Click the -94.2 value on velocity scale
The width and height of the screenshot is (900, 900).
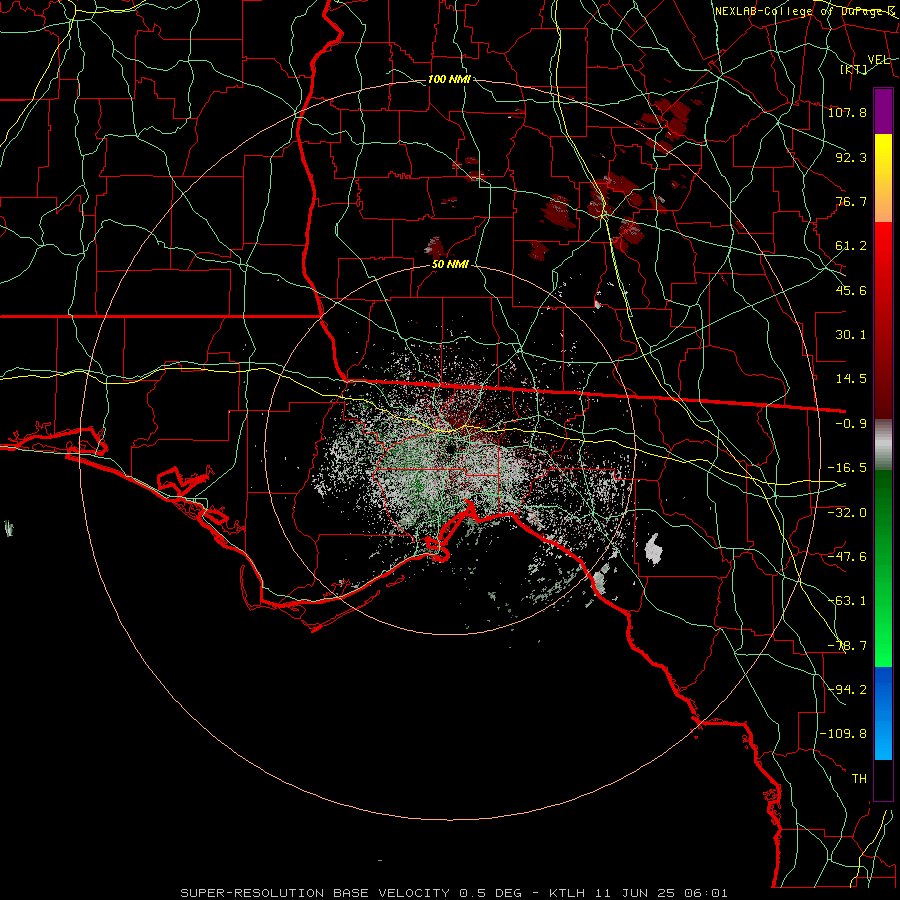[847, 689]
